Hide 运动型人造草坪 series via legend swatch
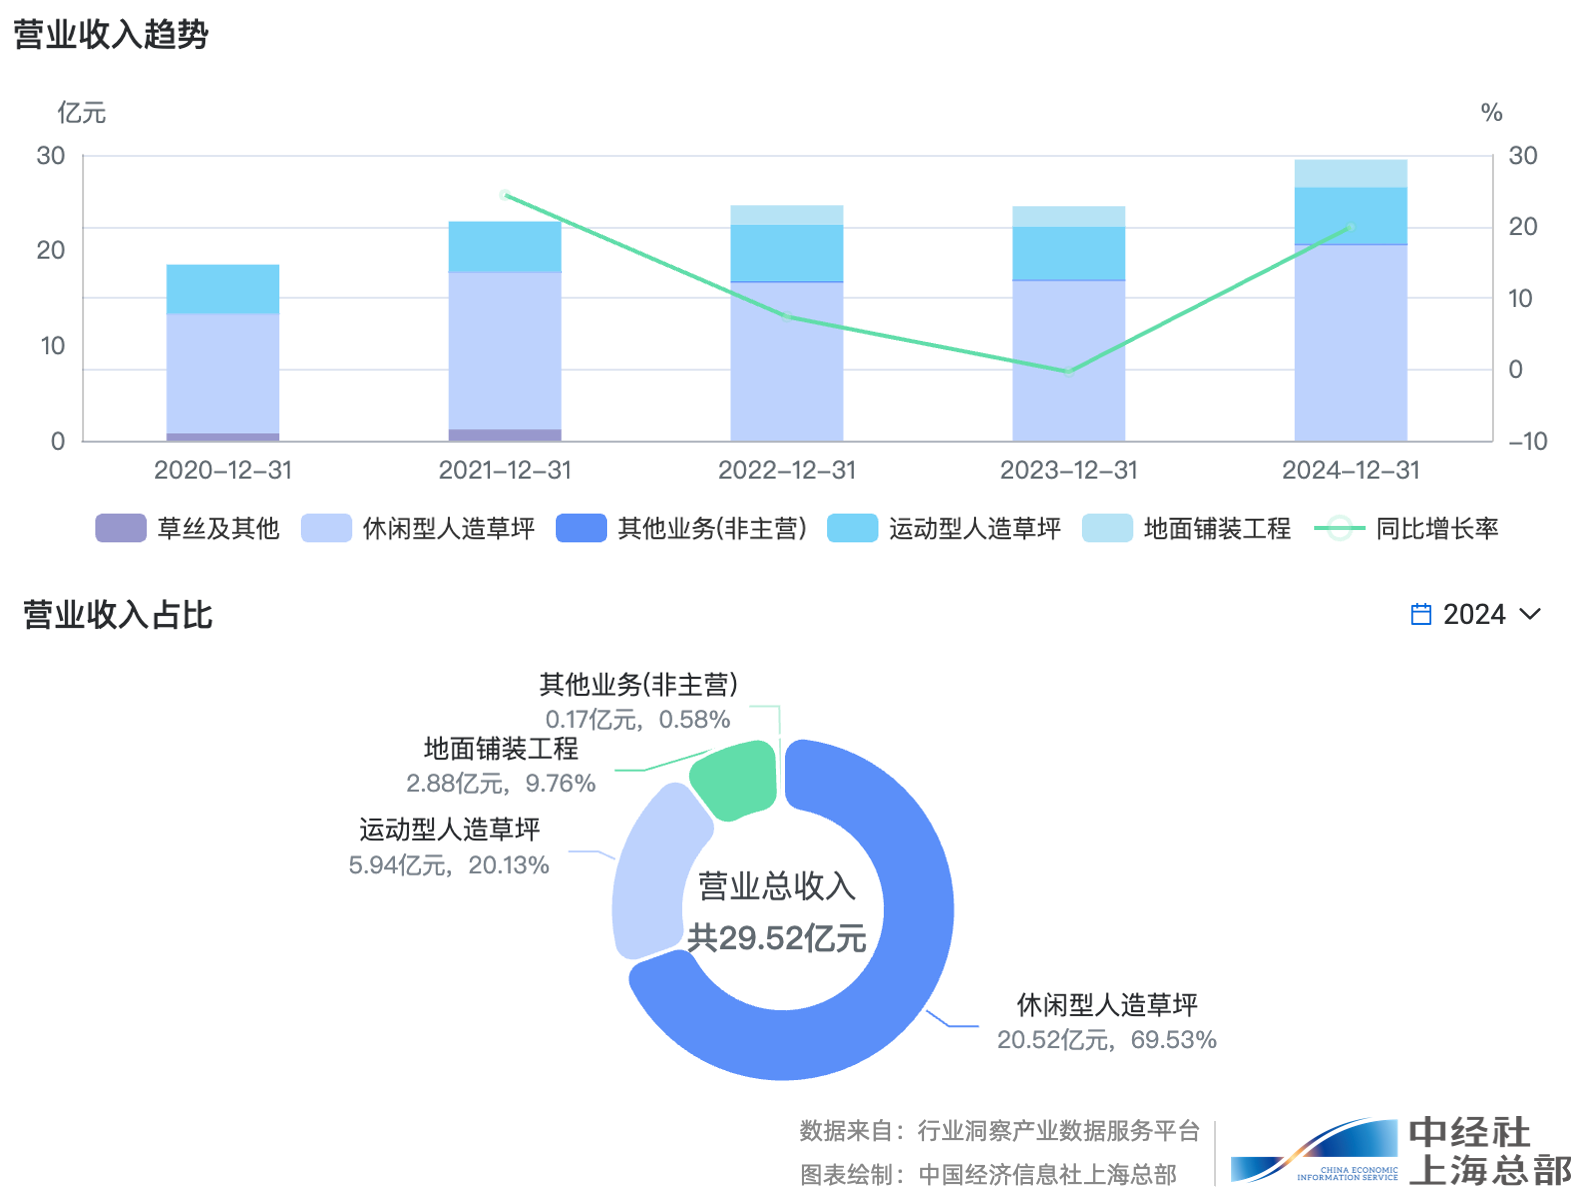This screenshot has height=1204, width=1574. point(852,528)
